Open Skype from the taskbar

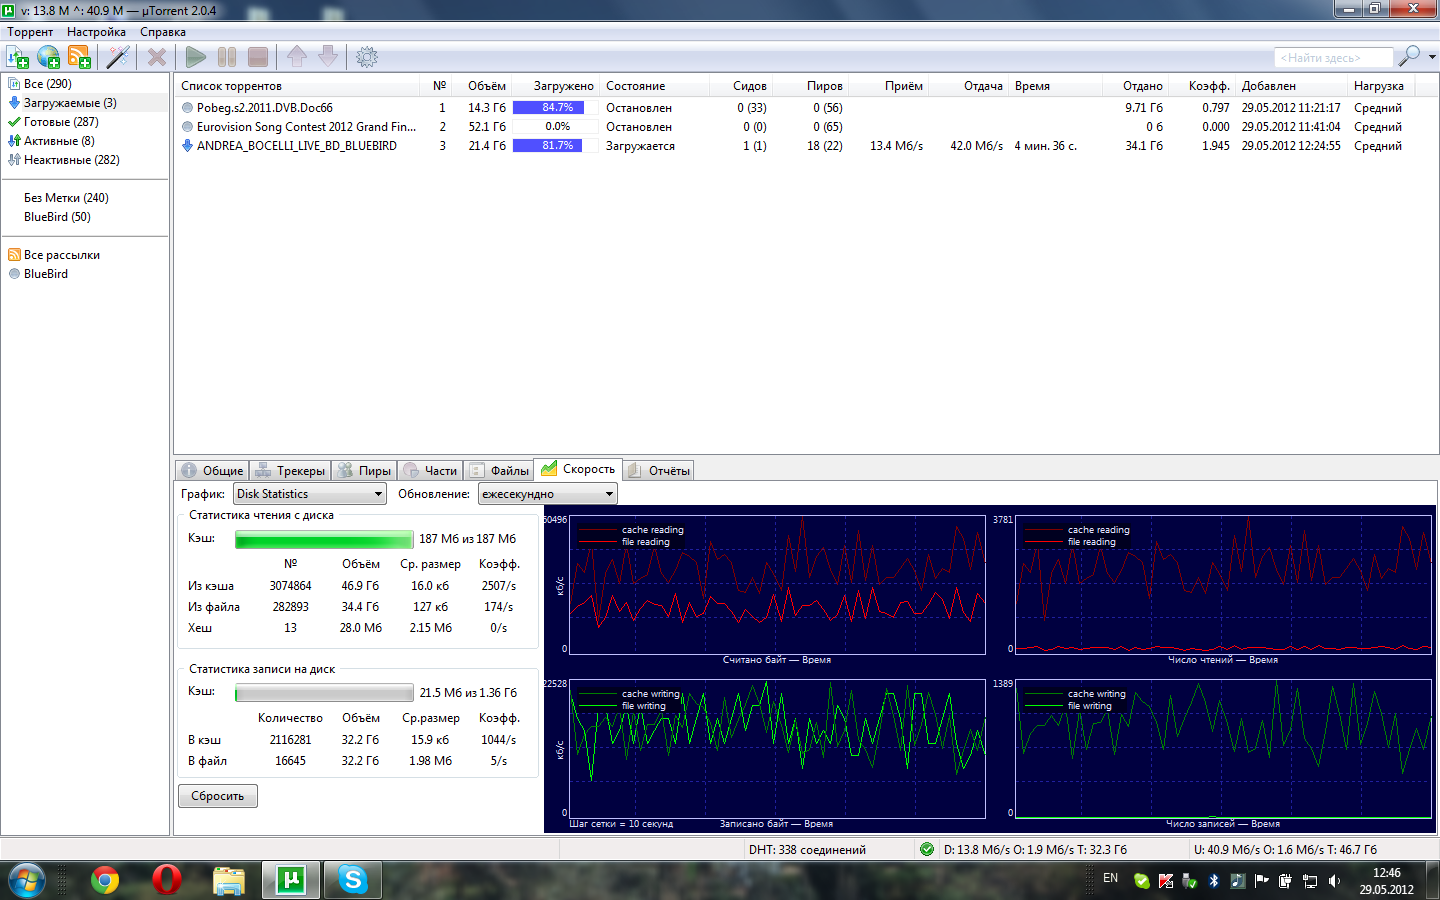[353, 880]
